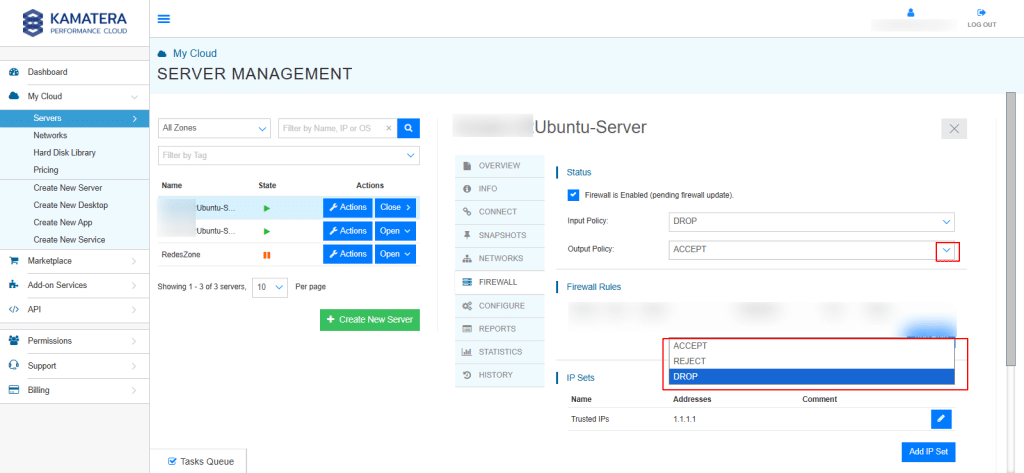Open the 10 per page dropdown

(270, 287)
